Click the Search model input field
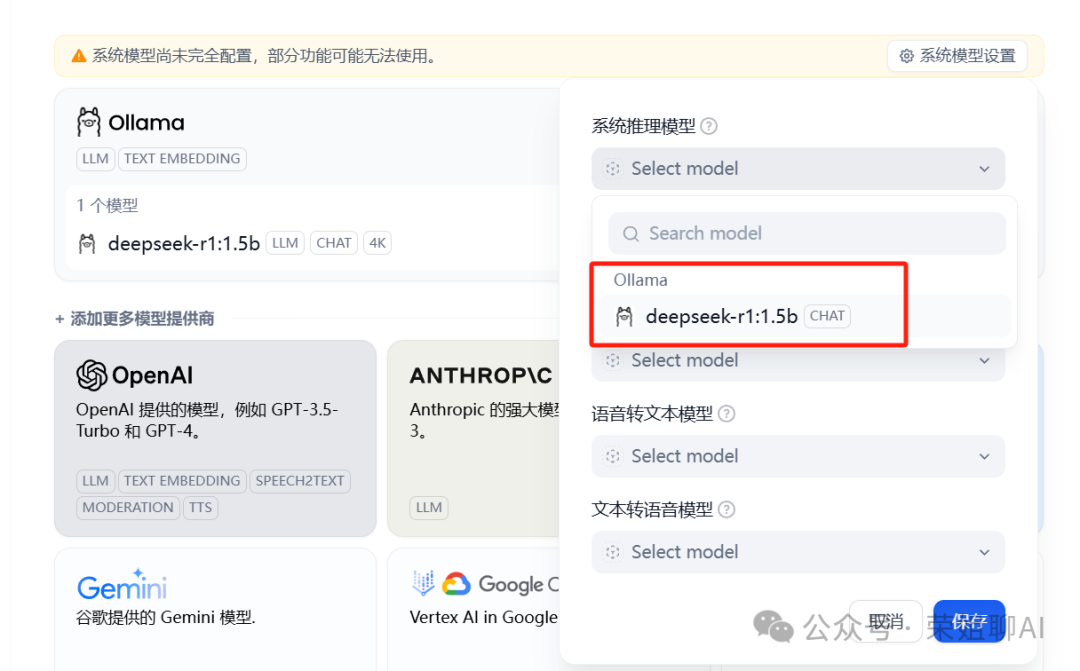This screenshot has height=671, width=1080. tap(805, 233)
